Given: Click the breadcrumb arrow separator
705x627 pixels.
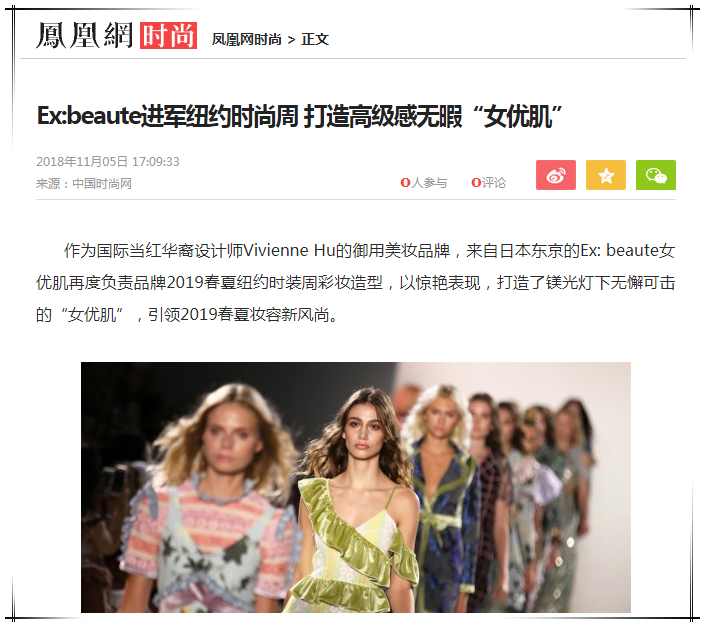Looking at the screenshot, I should pyautogui.click(x=291, y=40).
